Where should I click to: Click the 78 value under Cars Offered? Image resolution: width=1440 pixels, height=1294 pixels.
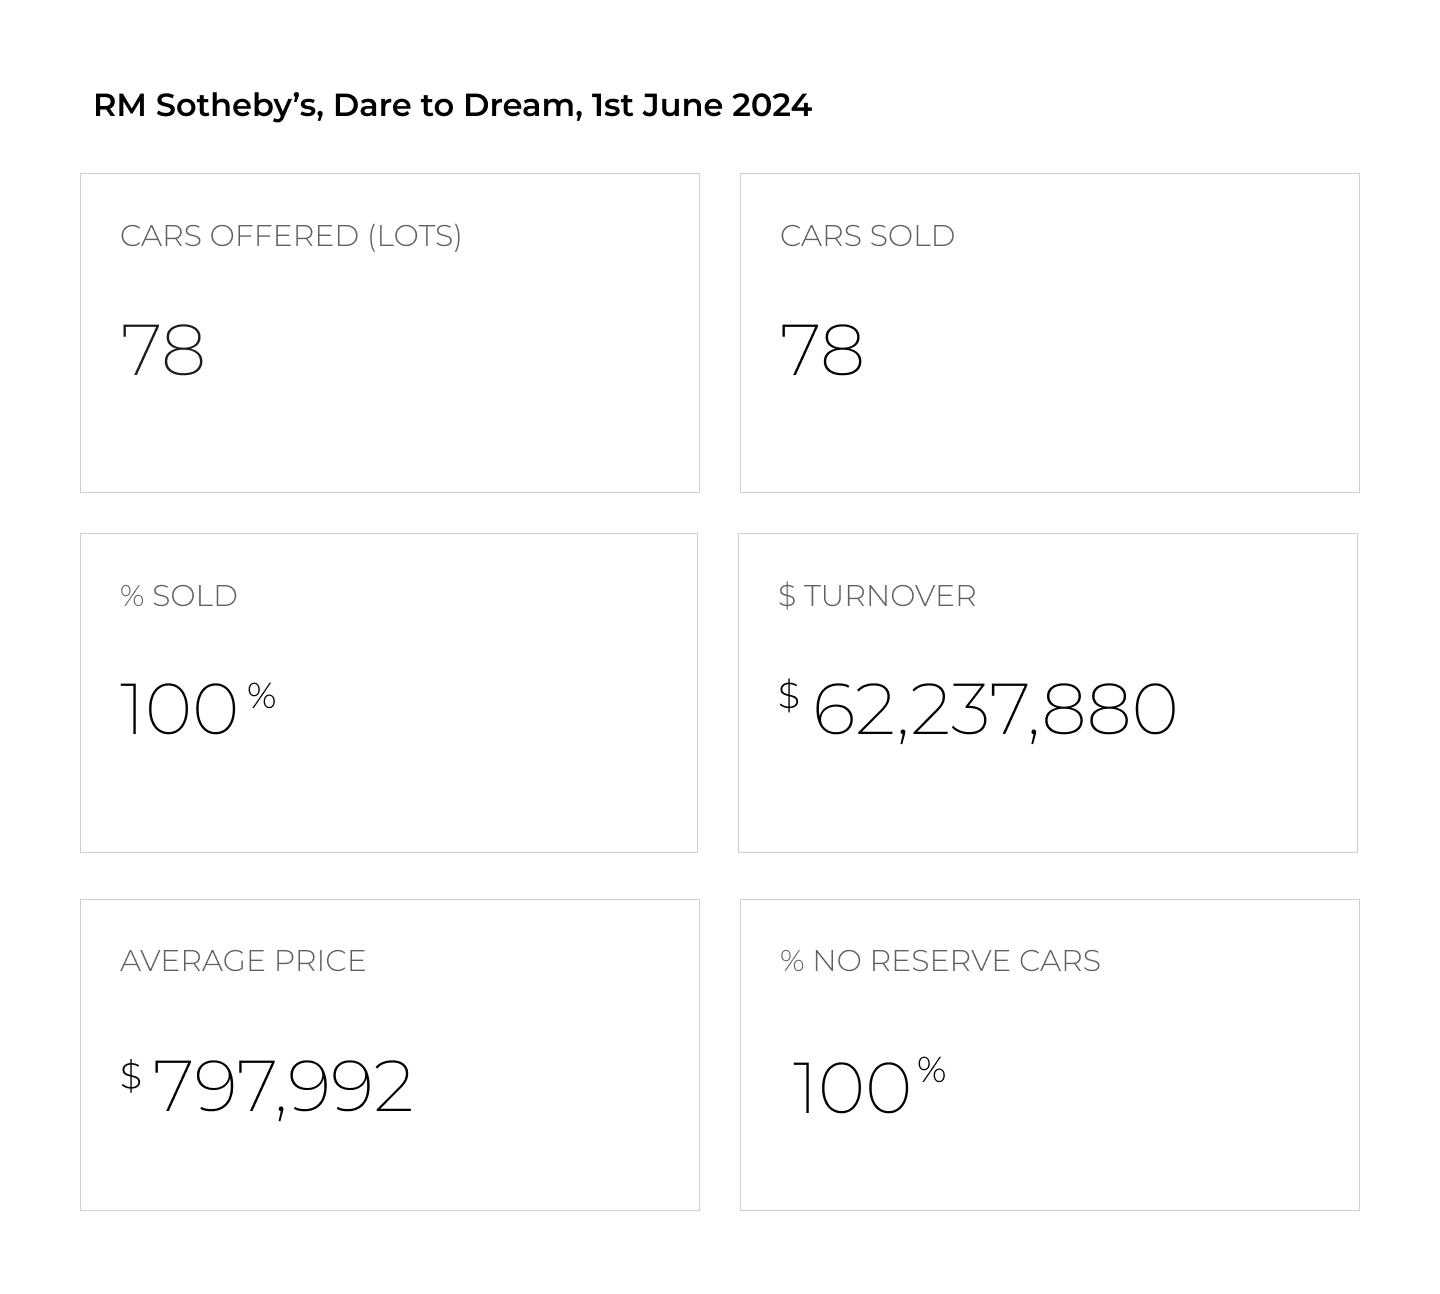(x=162, y=350)
